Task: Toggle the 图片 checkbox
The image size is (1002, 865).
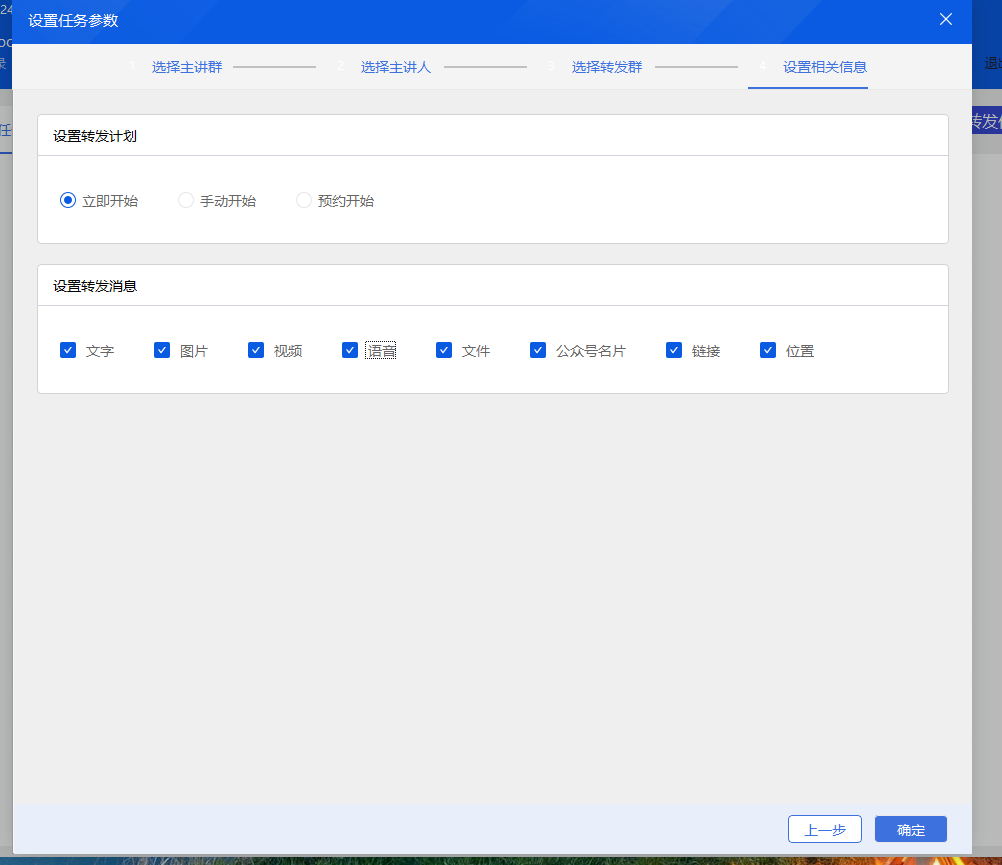Action: pos(162,350)
